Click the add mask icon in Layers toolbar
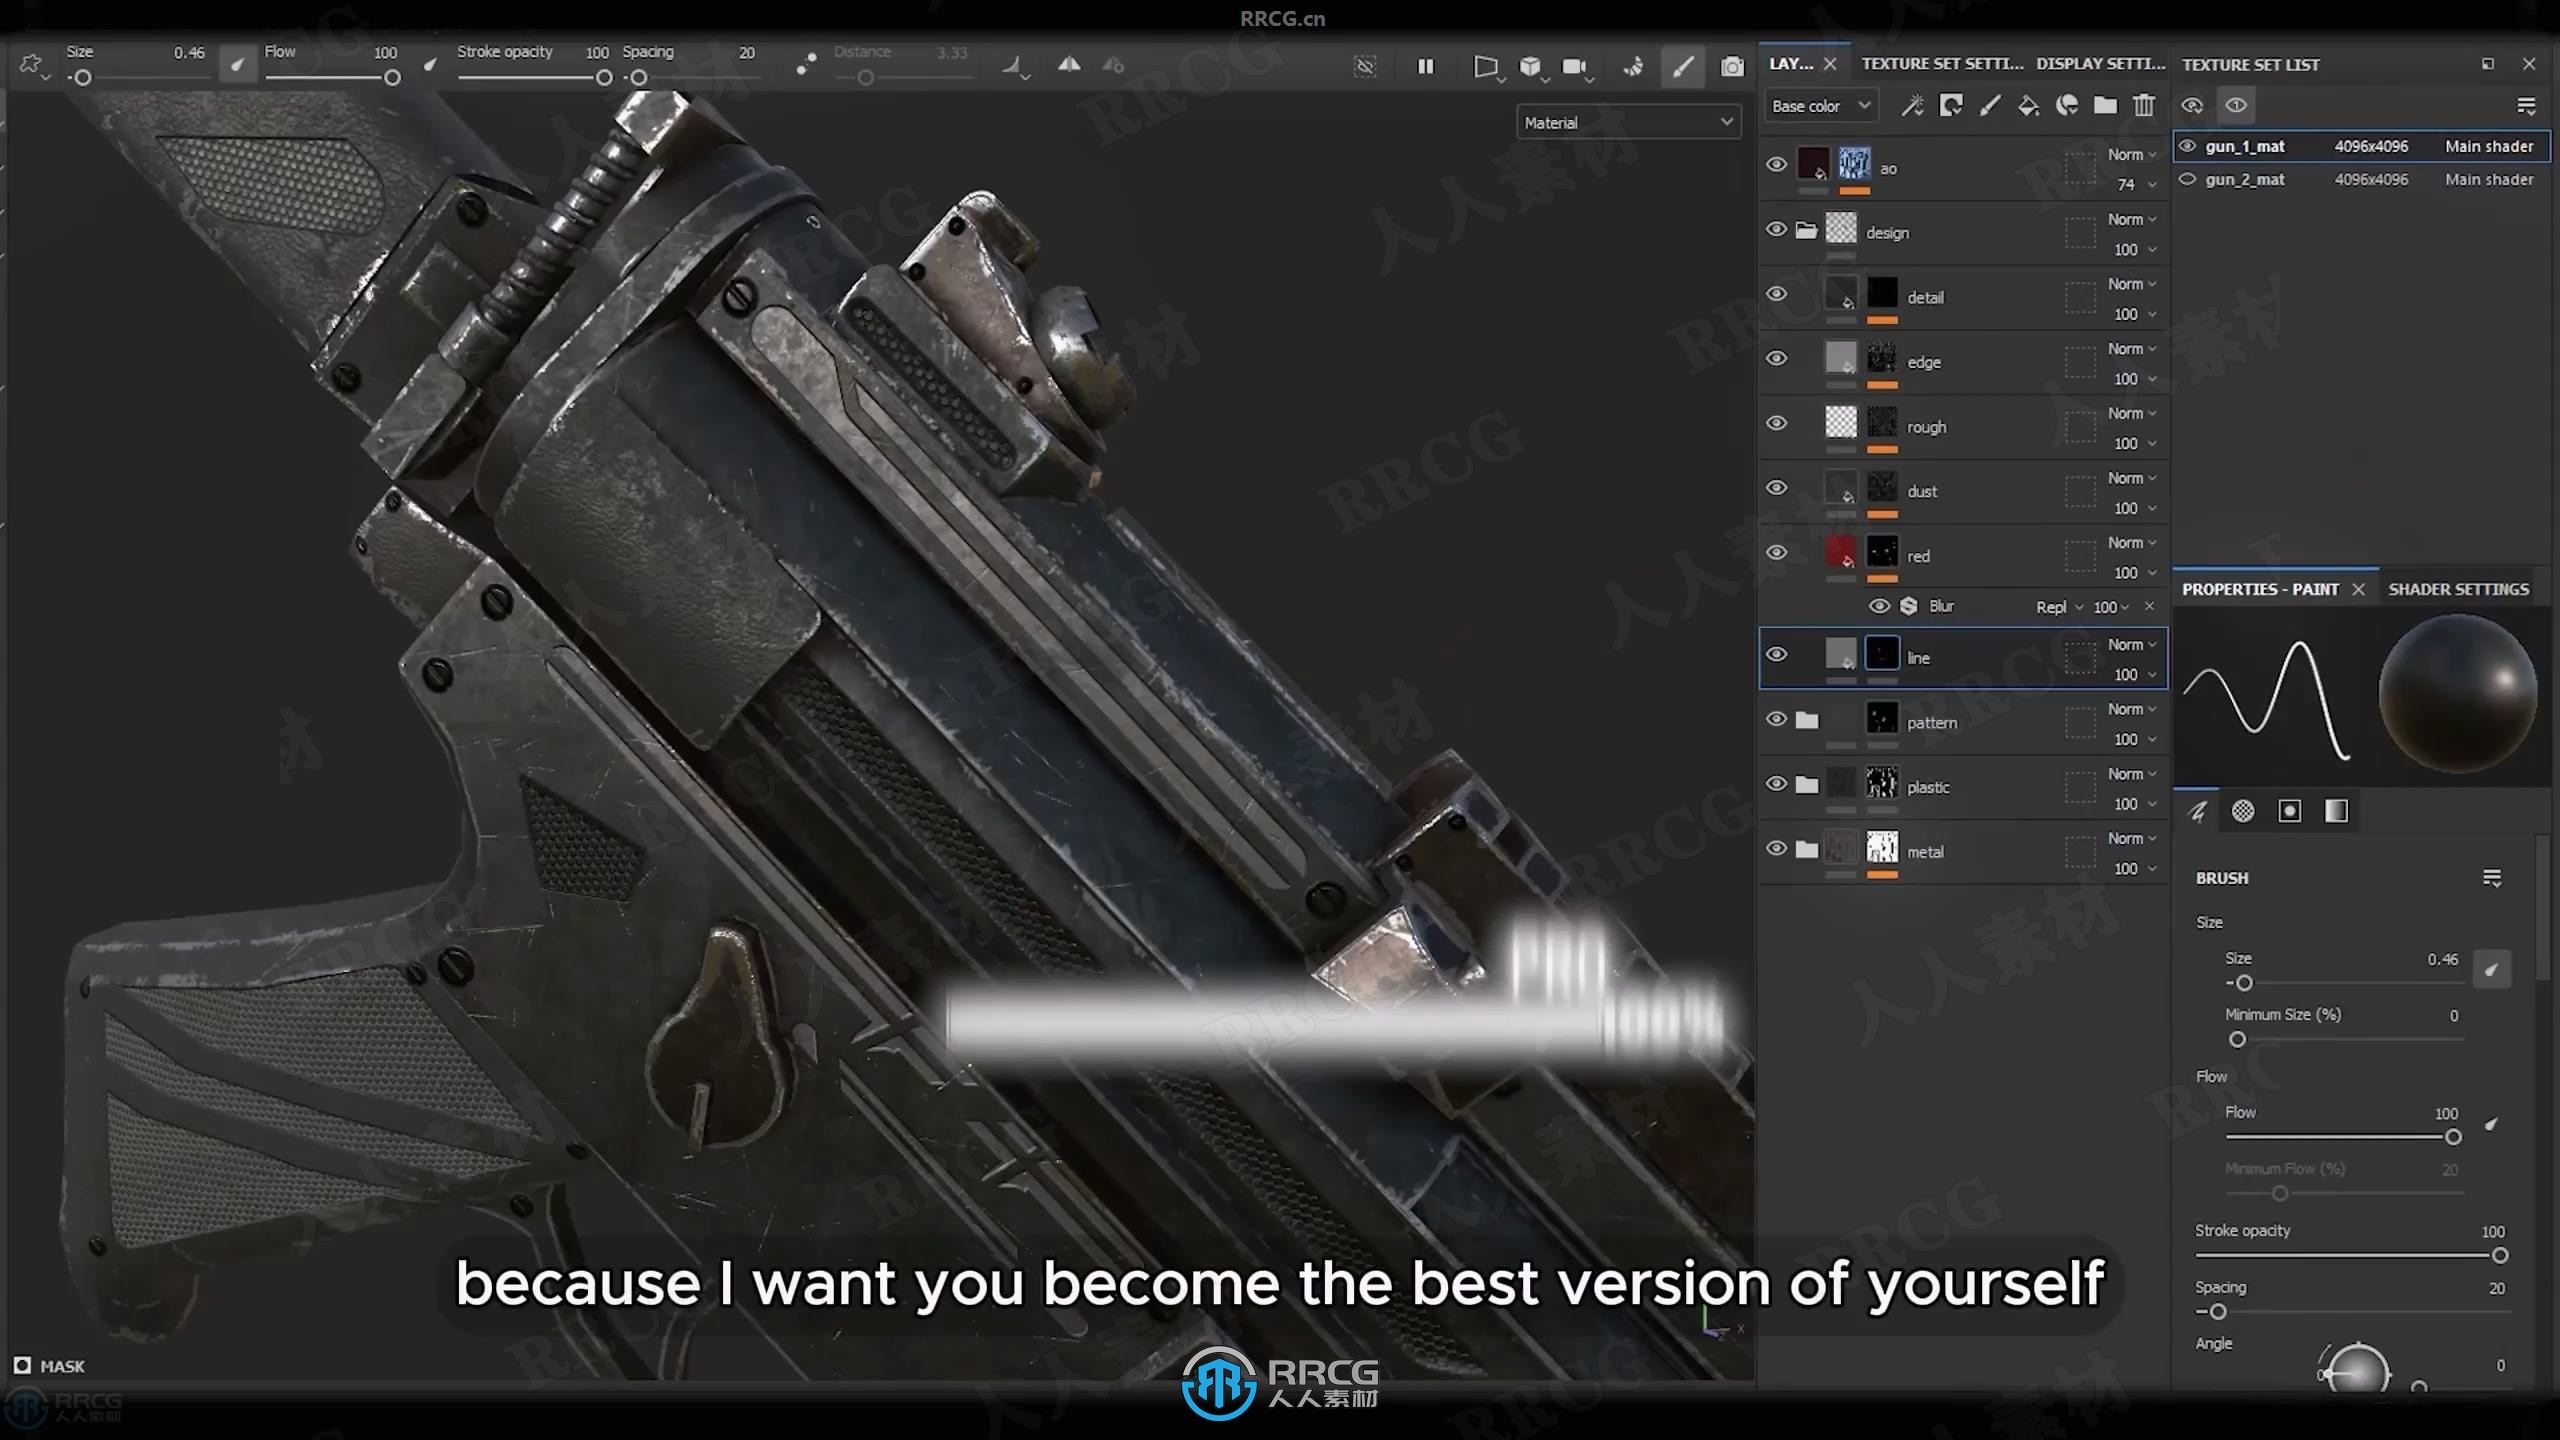The height and width of the screenshot is (1440, 2560). [1951, 106]
